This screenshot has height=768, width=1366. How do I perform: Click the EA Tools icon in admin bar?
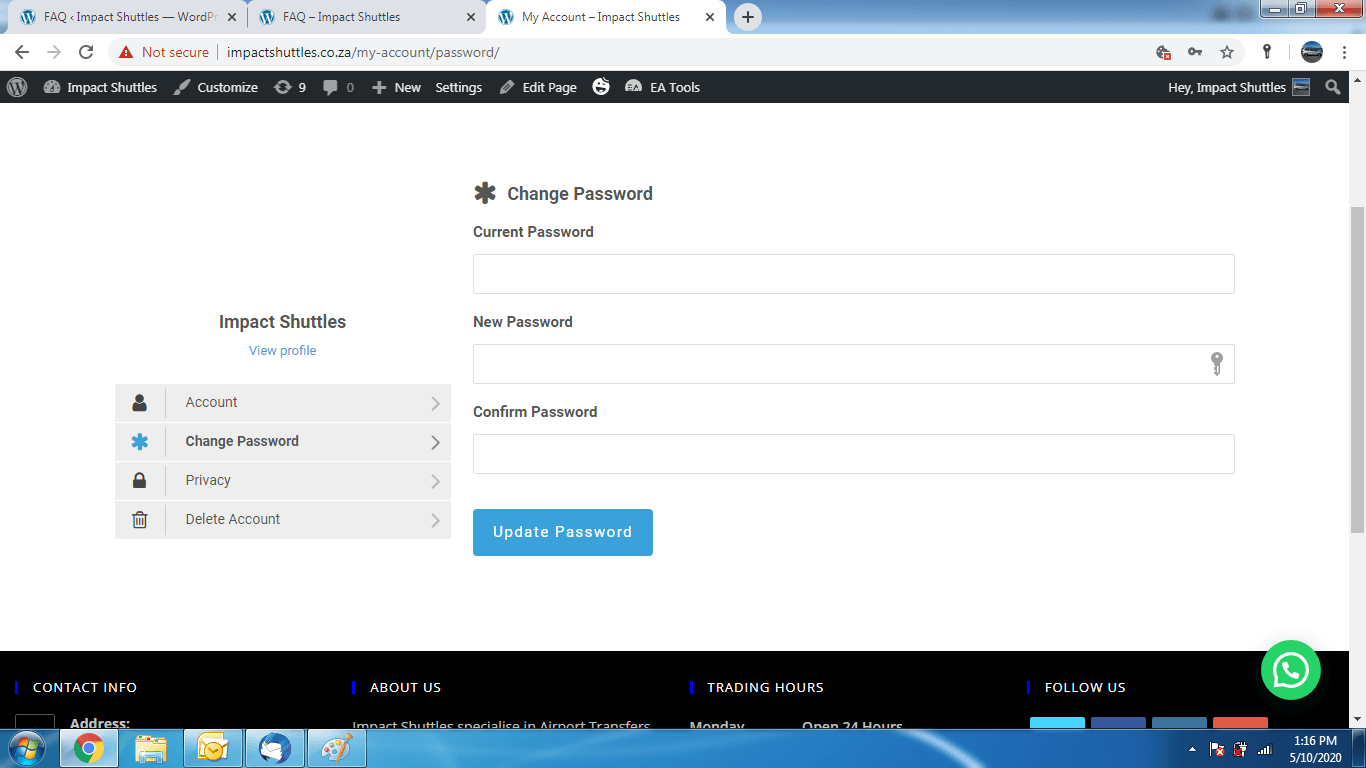pyautogui.click(x=633, y=87)
